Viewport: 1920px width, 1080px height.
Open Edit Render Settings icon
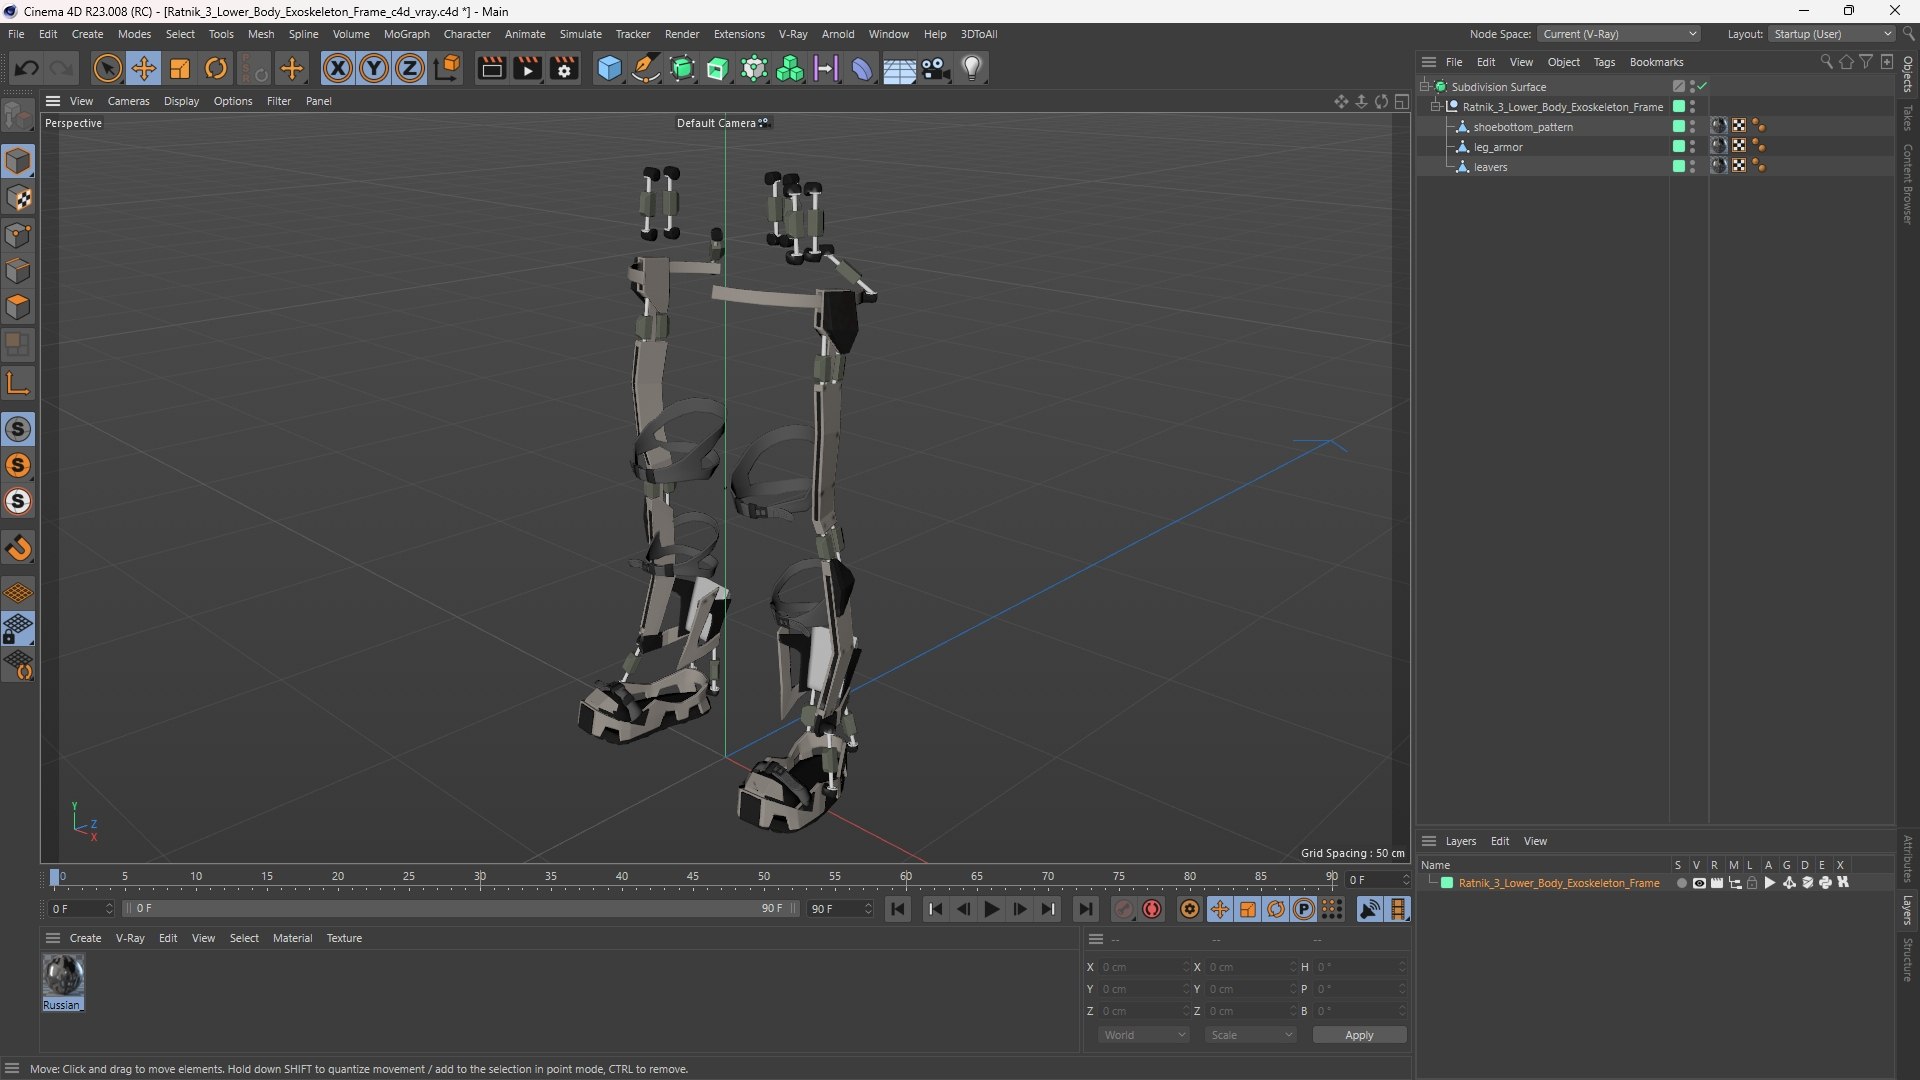[x=564, y=68]
